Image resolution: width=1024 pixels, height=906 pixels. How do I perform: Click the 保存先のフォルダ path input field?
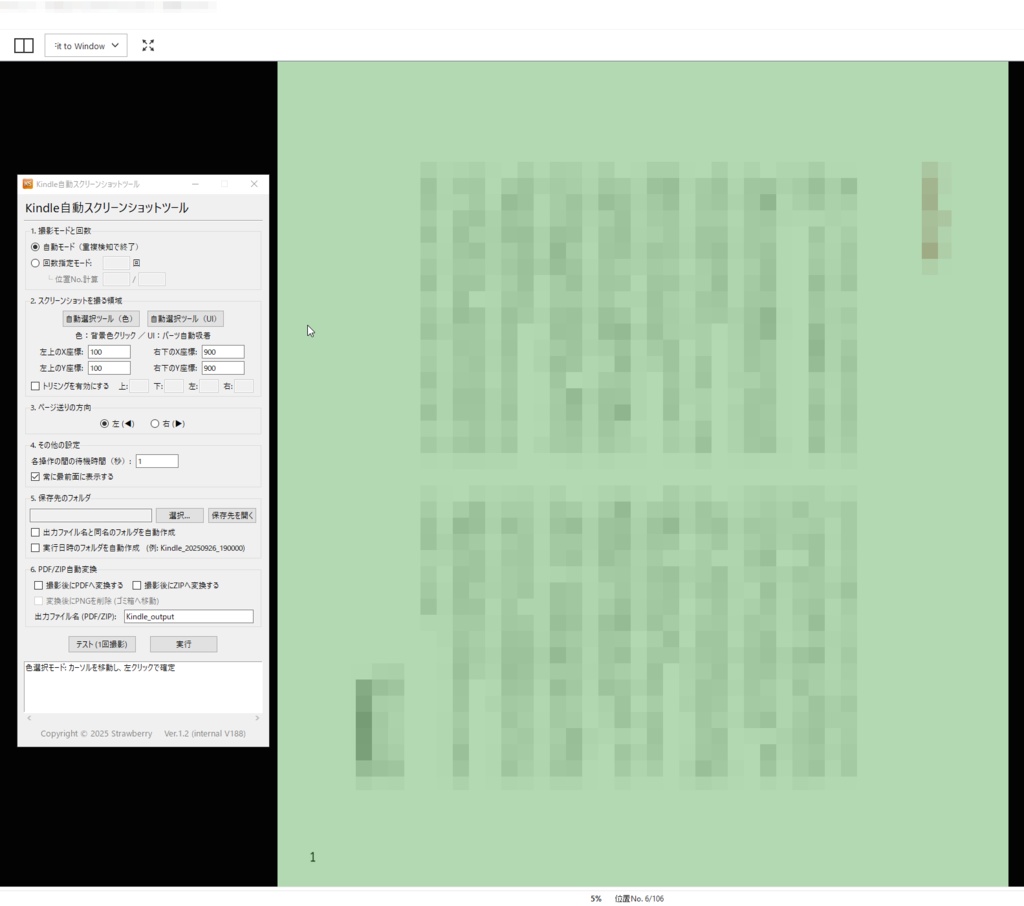[91, 515]
